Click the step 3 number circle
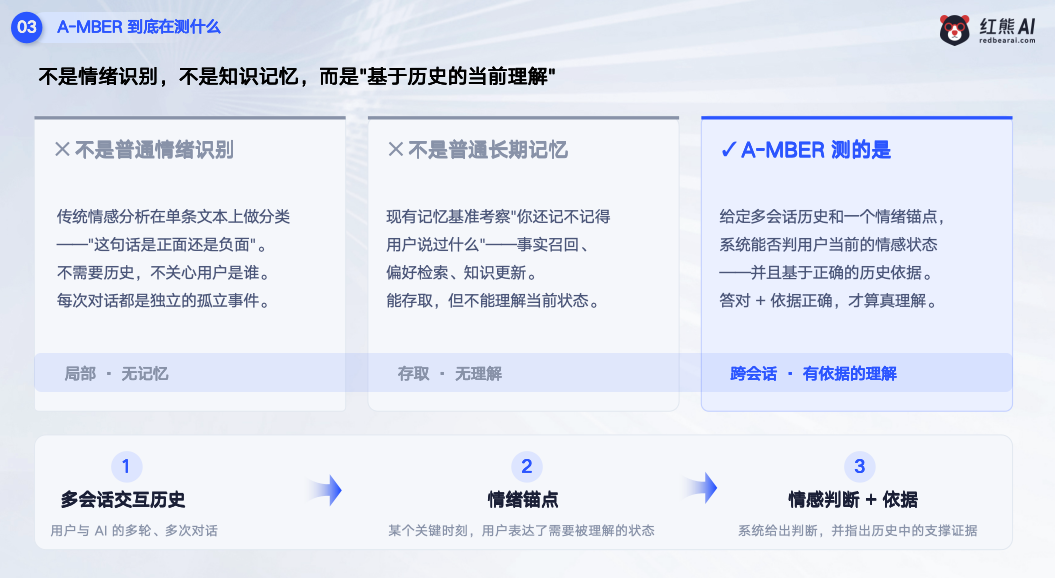 [x=859, y=466]
